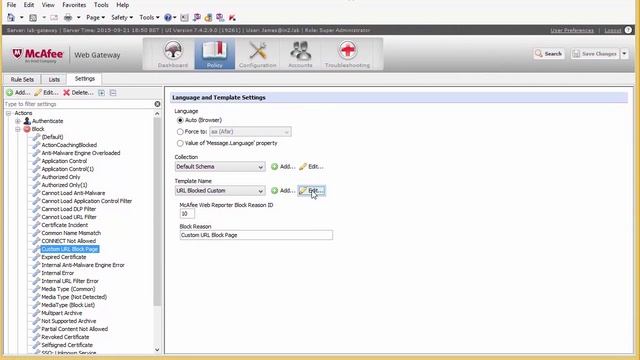
Task: Open the Page toolbar dropdown
Action: click(x=96, y=18)
